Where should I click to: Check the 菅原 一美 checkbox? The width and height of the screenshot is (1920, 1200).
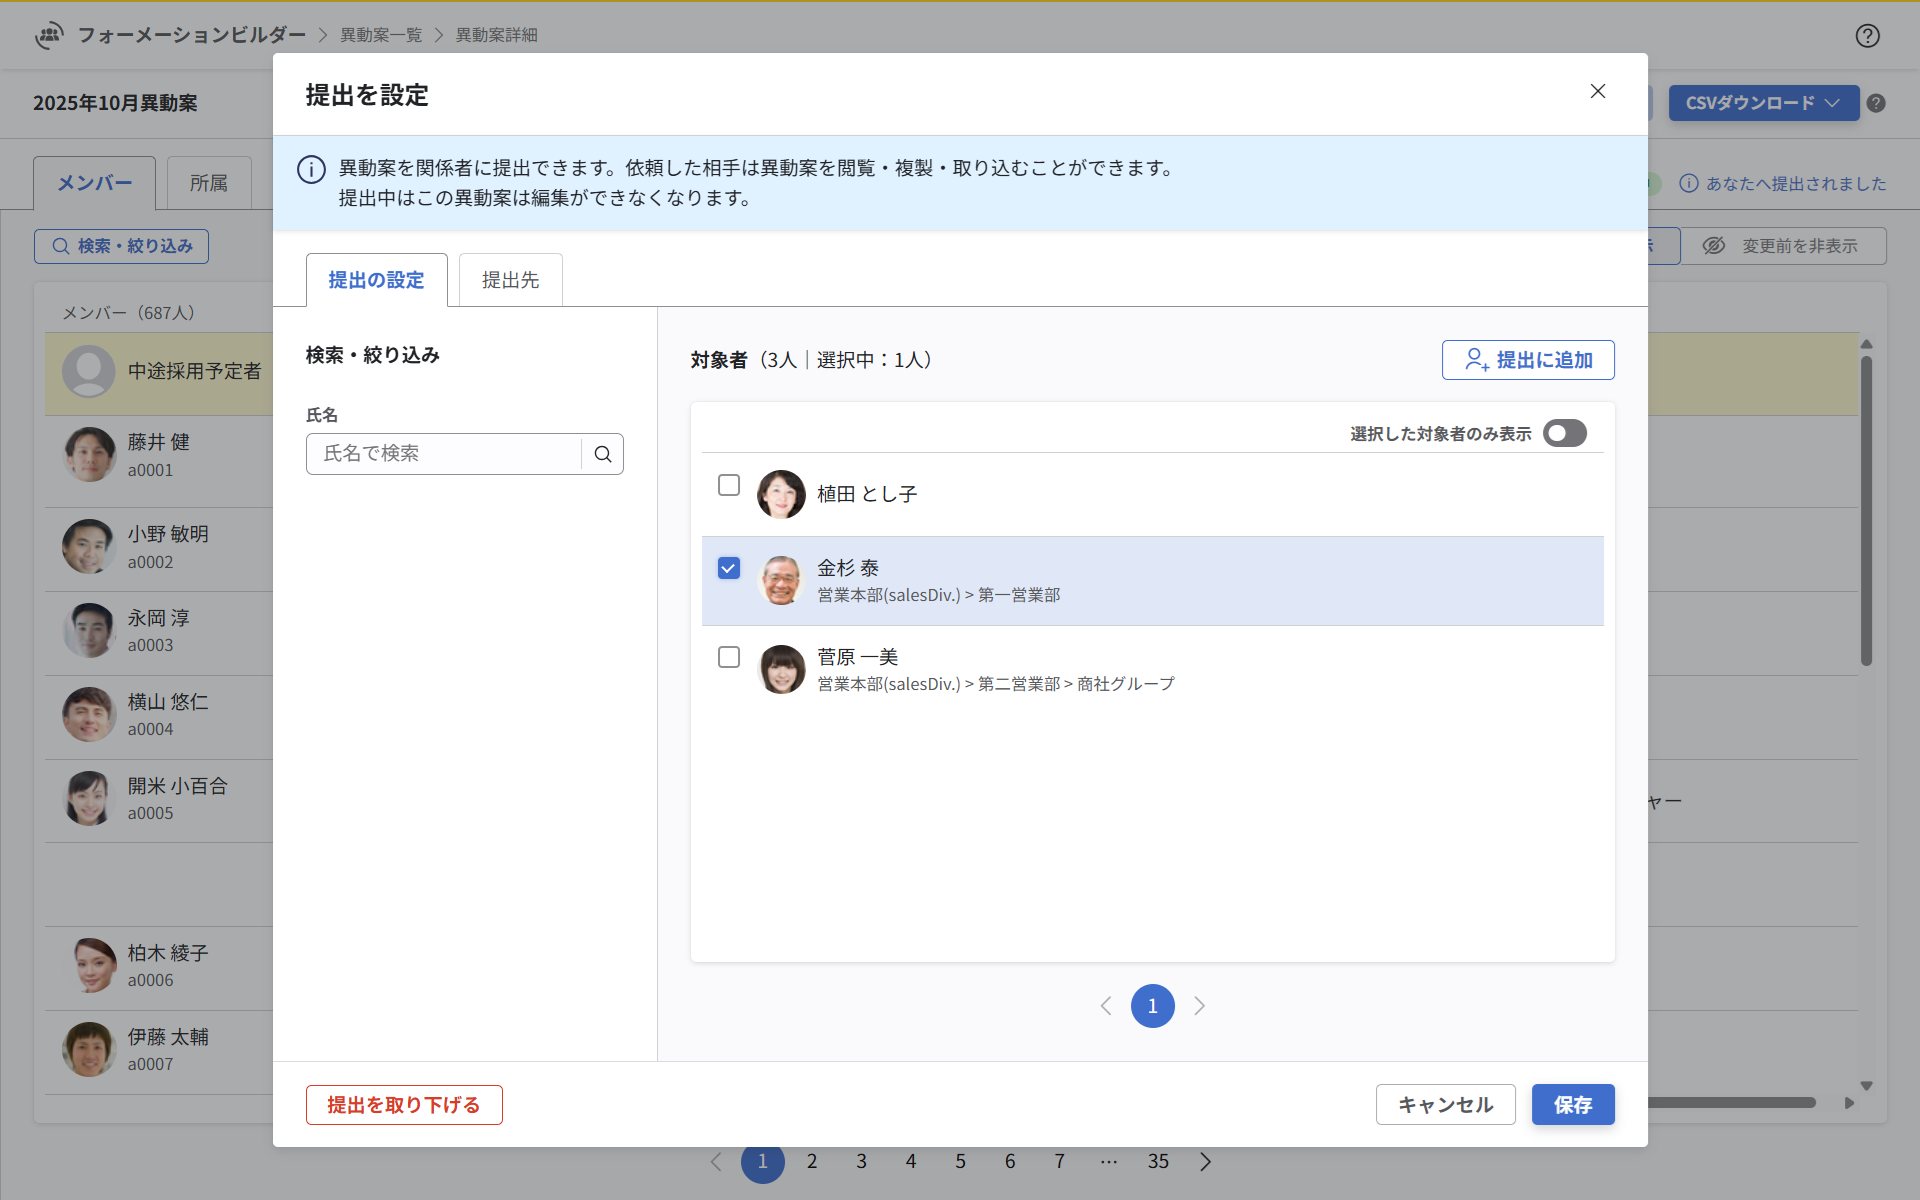point(729,657)
